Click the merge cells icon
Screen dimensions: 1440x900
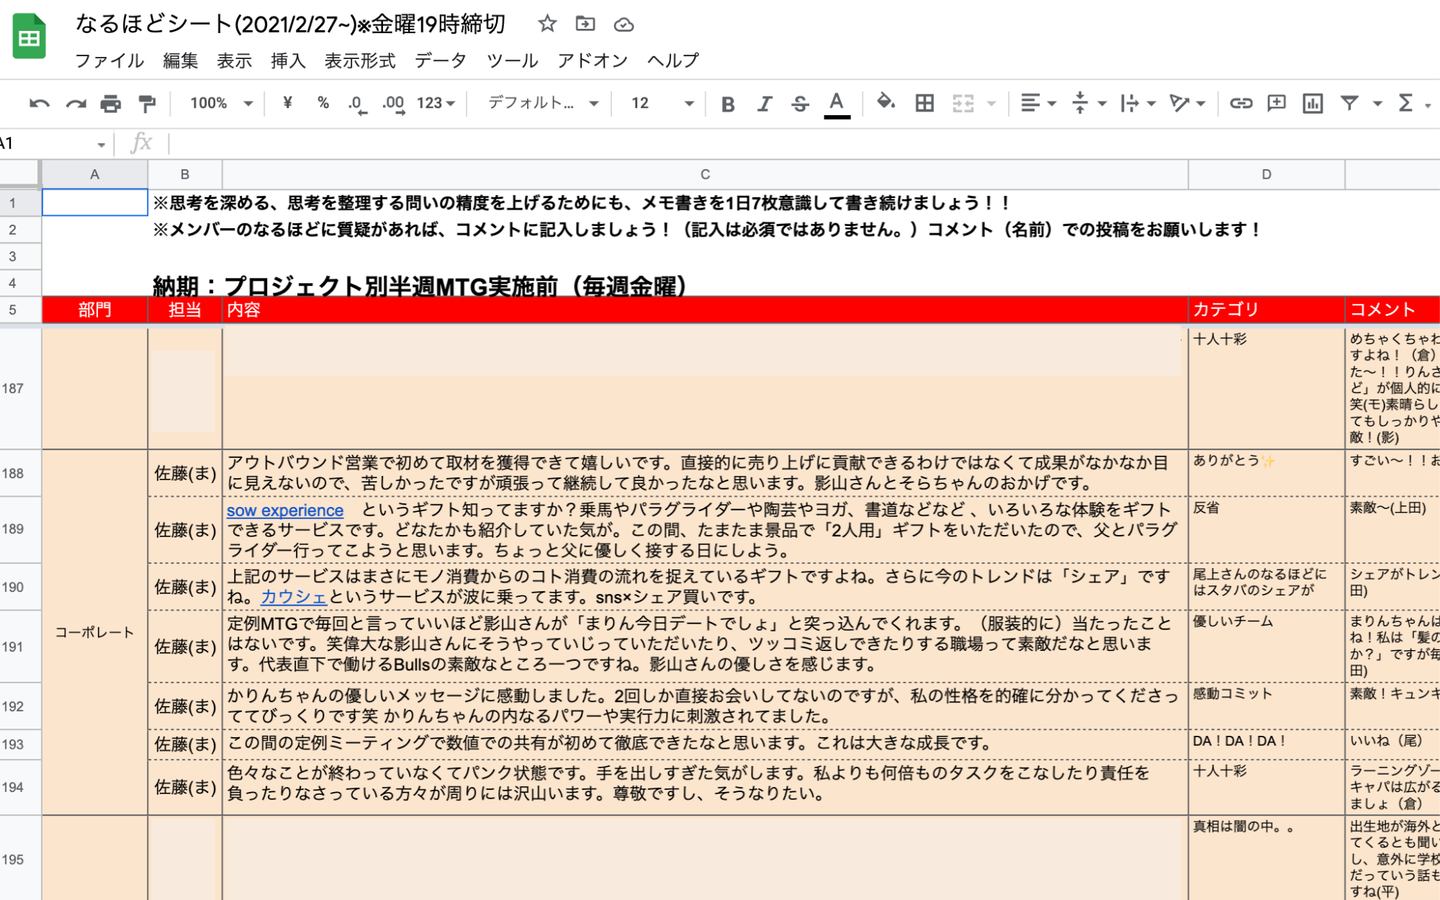(963, 103)
